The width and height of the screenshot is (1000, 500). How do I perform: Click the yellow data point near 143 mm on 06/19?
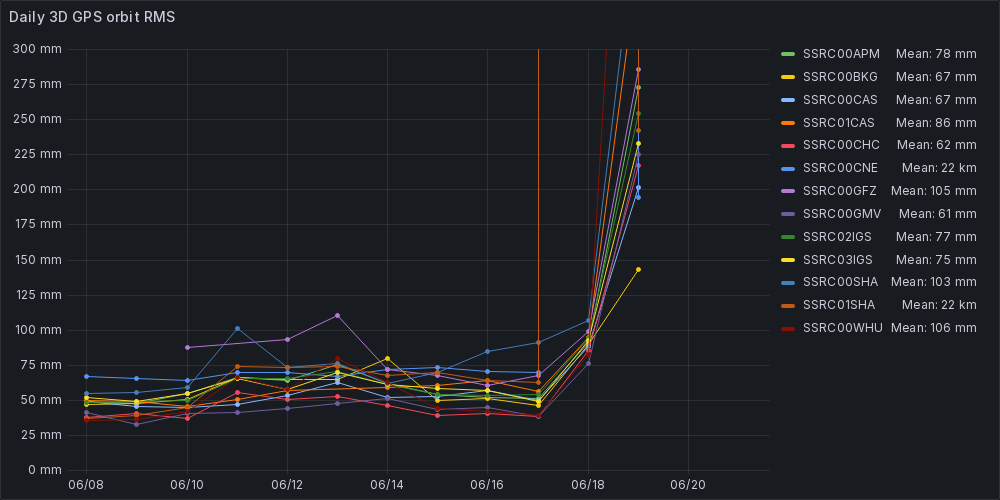pos(638,269)
